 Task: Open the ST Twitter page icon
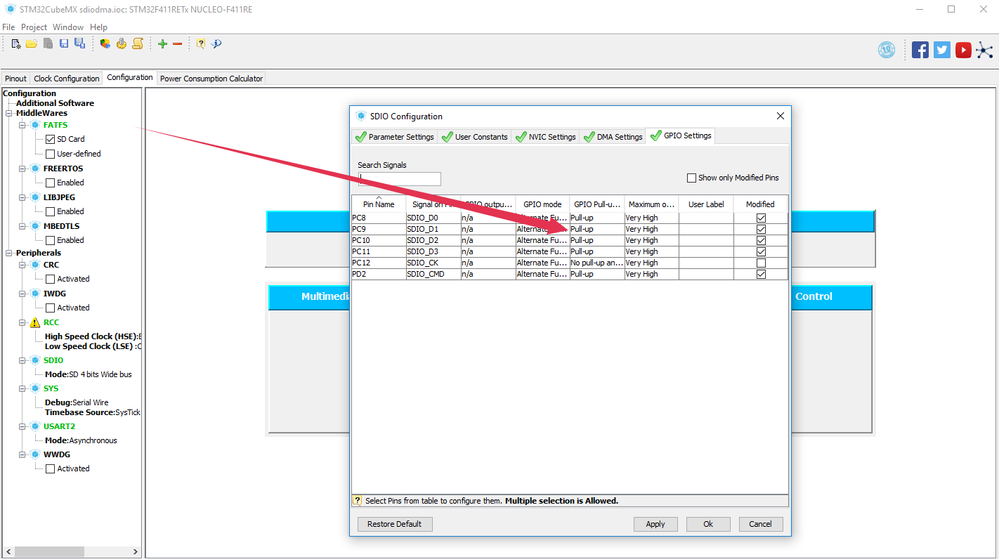[x=942, y=50]
